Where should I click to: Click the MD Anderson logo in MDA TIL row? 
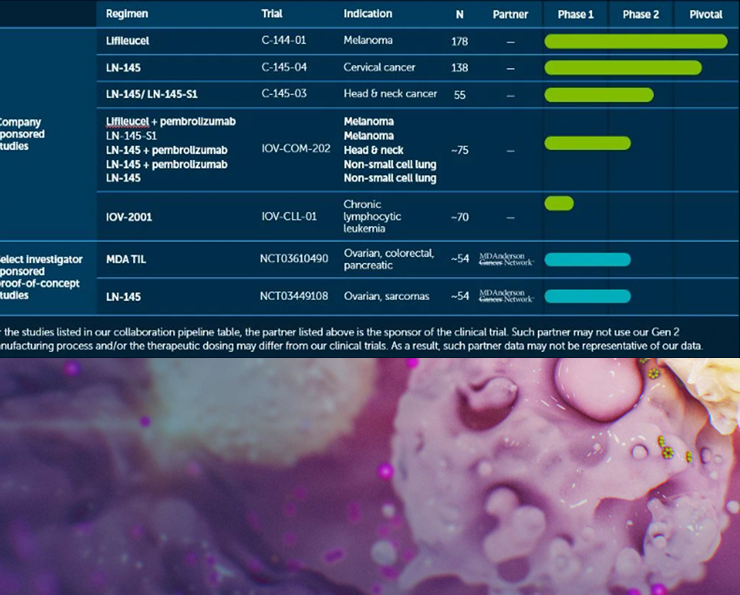(506, 259)
